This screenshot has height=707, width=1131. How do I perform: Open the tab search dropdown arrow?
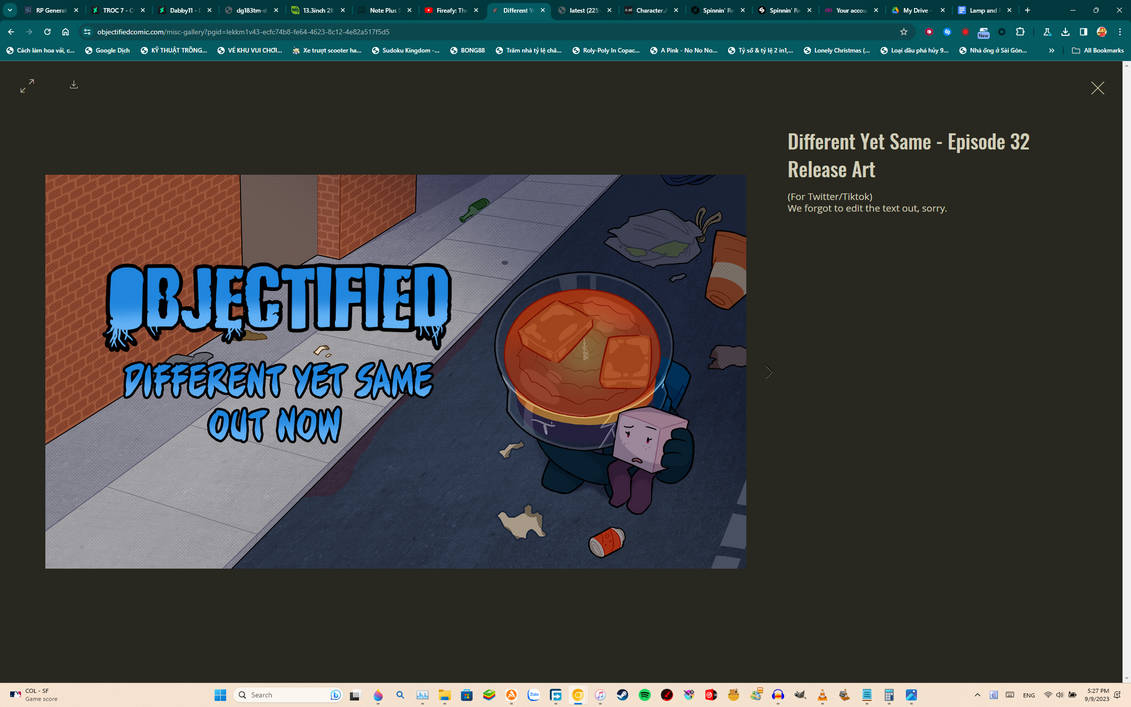[10, 10]
